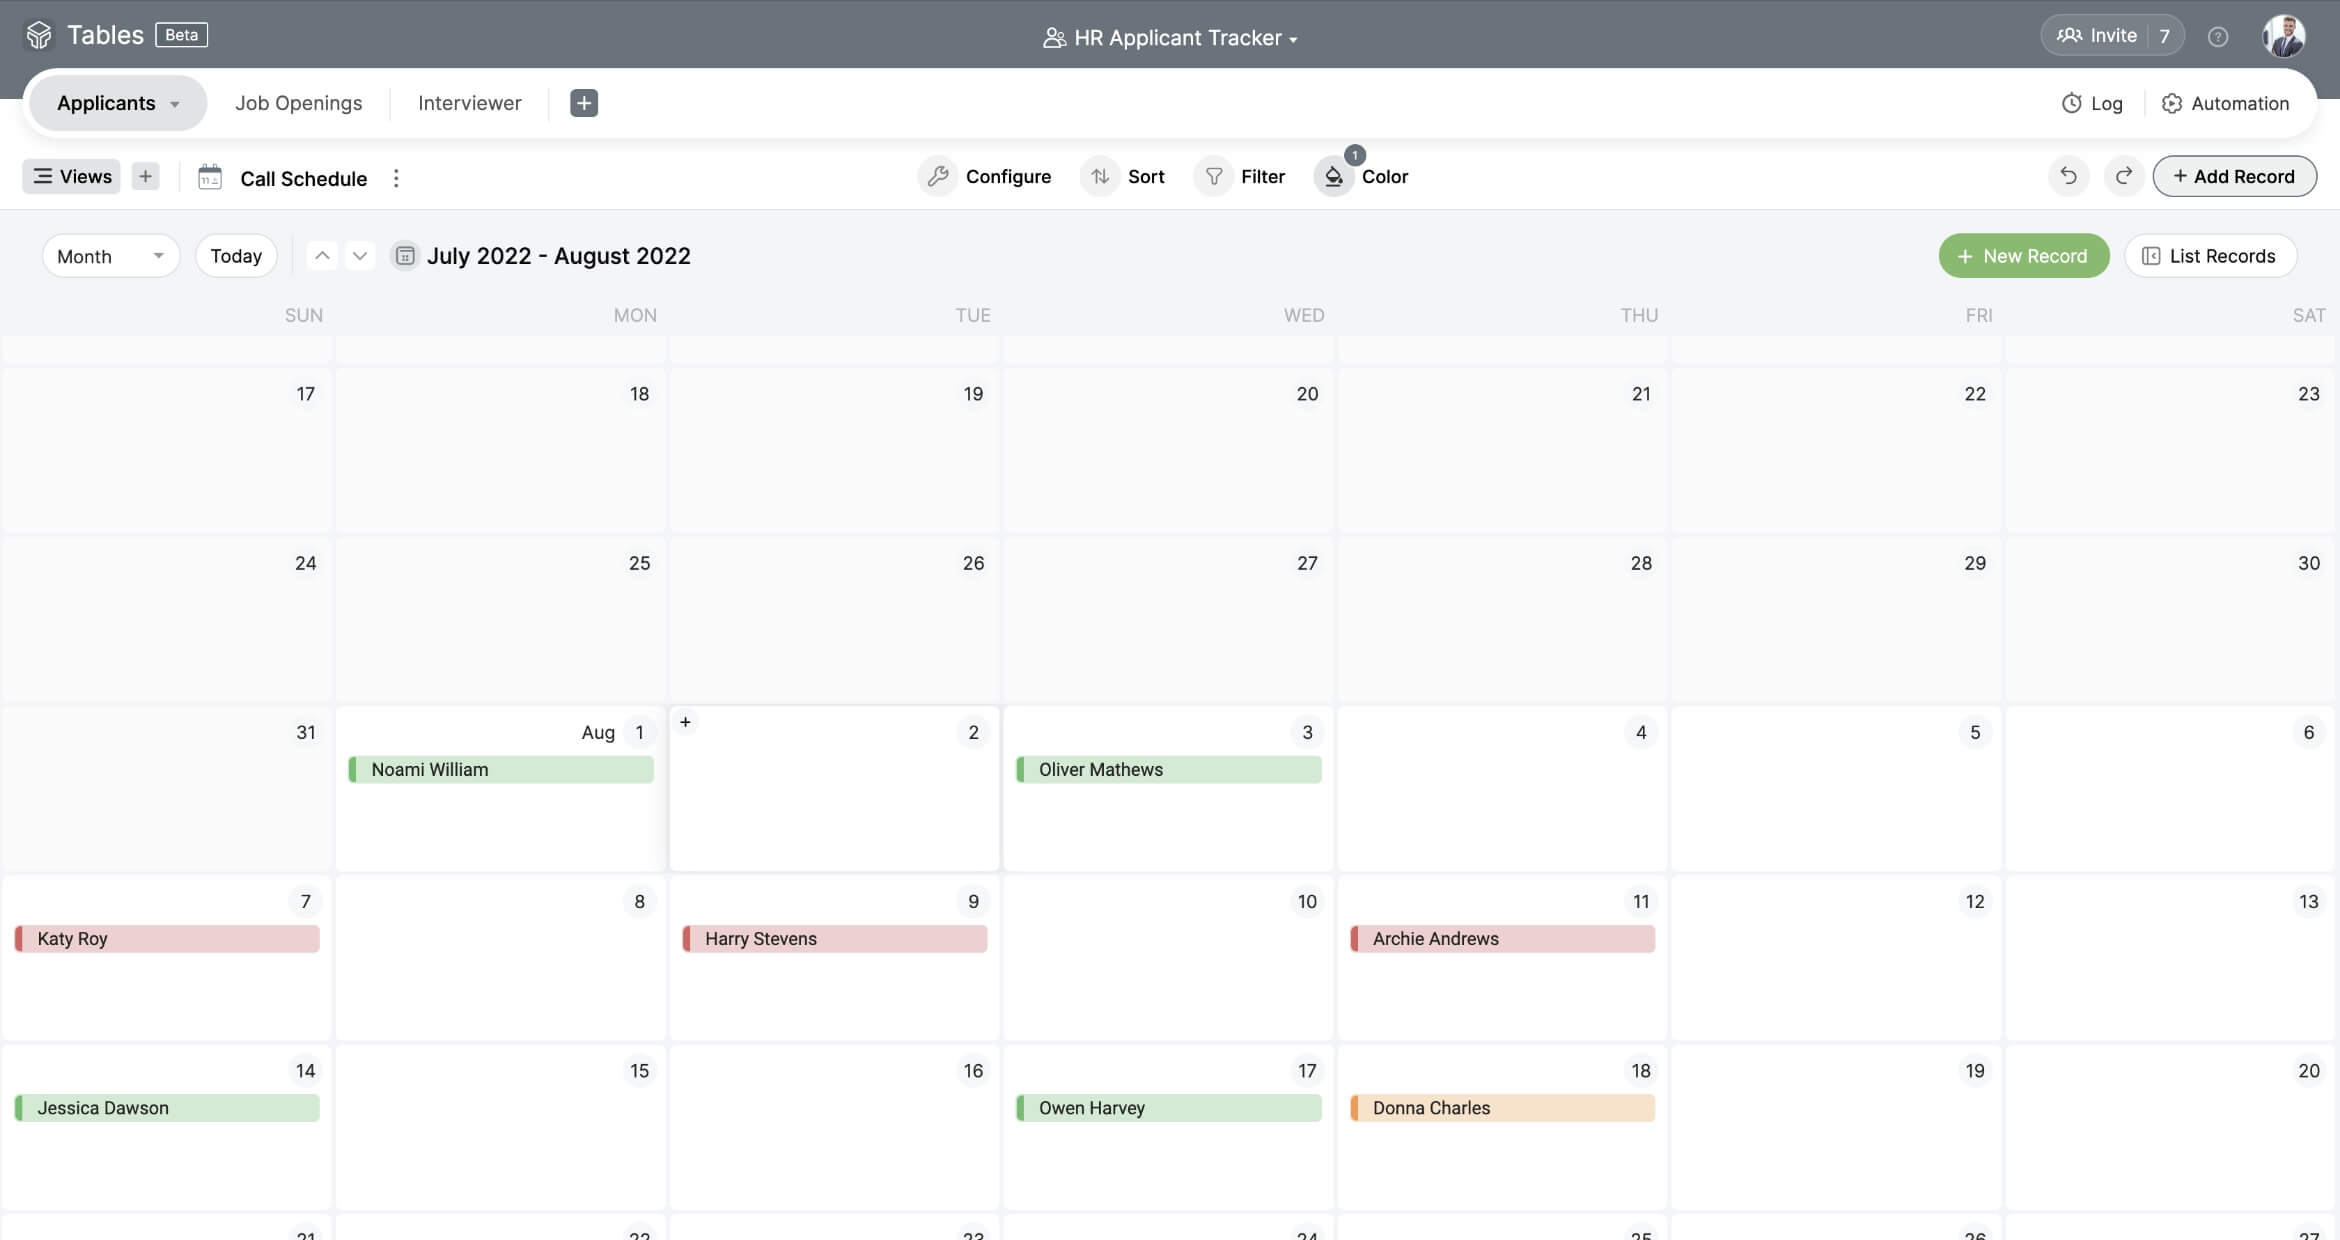Expand the Month view dropdown

click(x=110, y=256)
